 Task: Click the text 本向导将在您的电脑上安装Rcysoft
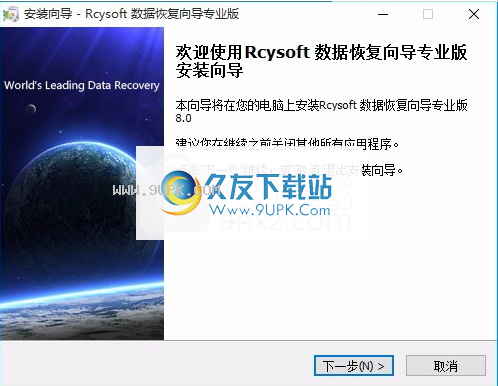[266, 105]
